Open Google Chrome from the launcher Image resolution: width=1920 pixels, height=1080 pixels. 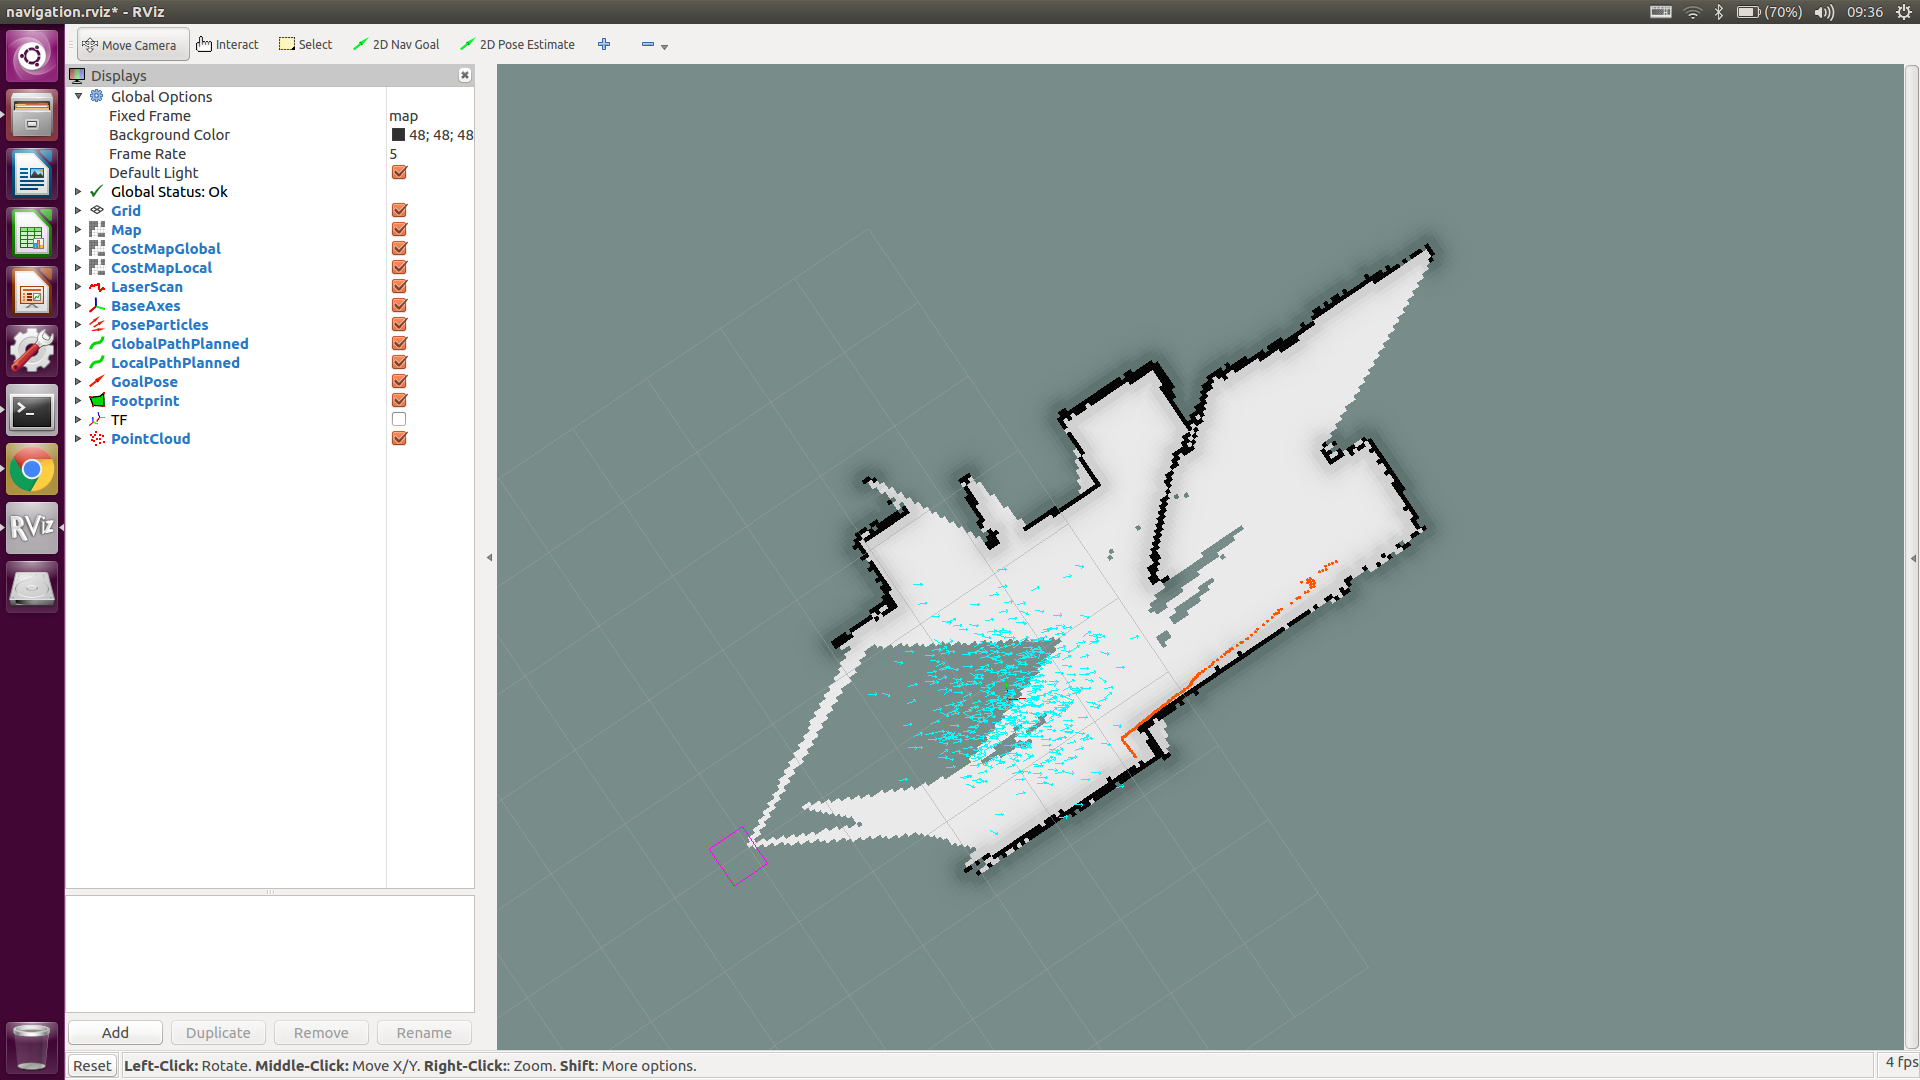[32, 469]
